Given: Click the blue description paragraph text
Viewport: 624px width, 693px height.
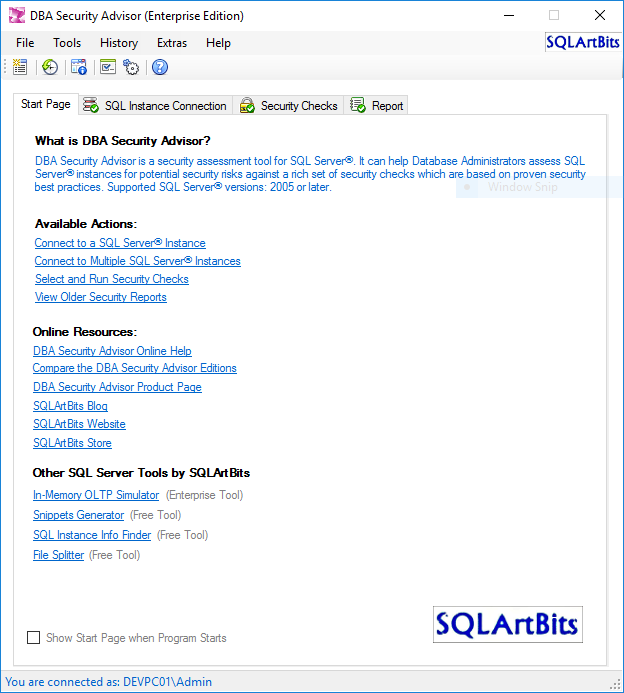Looking at the screenshot, I should pos(310,174).
